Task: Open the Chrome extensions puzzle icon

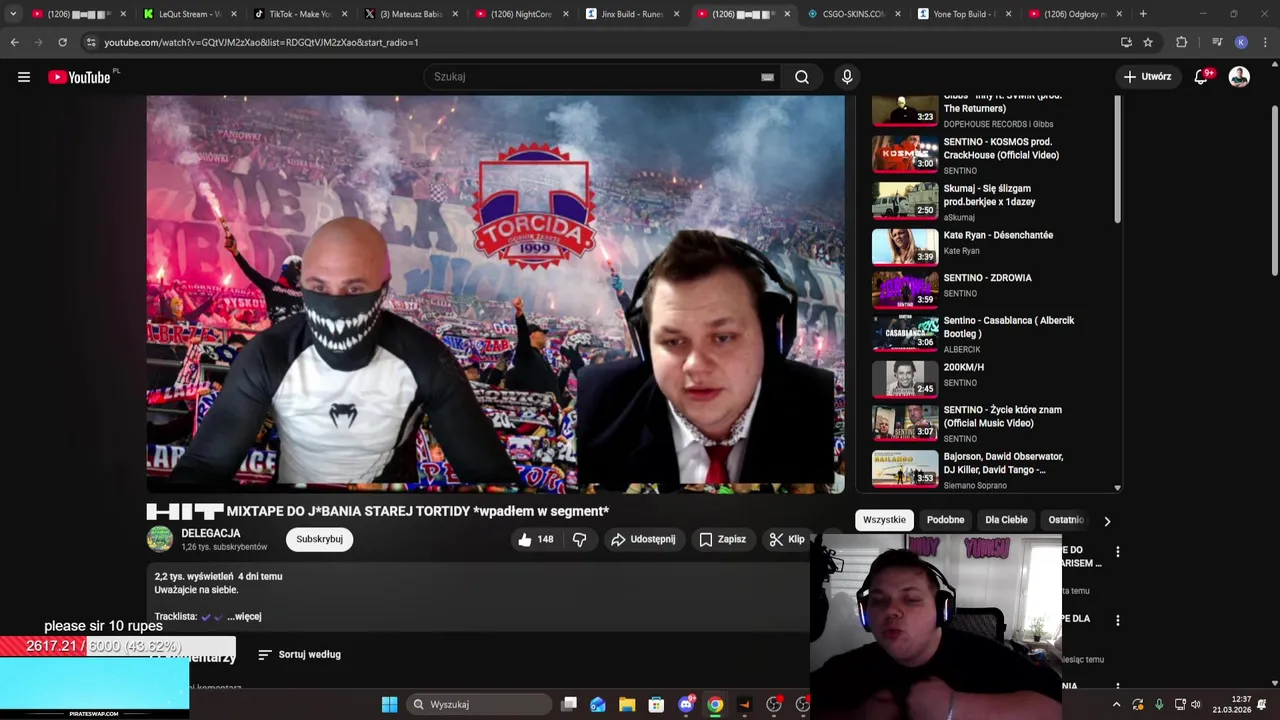Action: tap(1181, 42)
